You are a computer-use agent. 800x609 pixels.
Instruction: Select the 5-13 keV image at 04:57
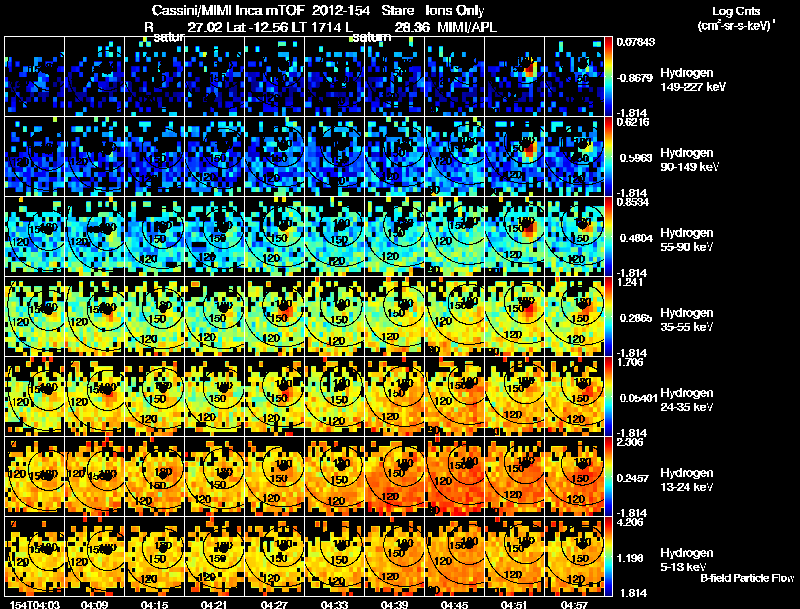click(x=574, y=556)
